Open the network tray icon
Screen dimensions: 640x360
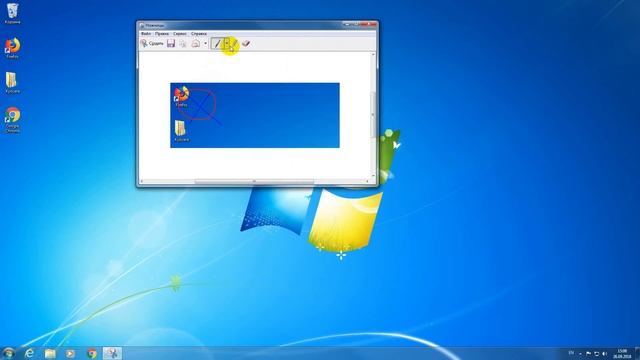[596, 353]
